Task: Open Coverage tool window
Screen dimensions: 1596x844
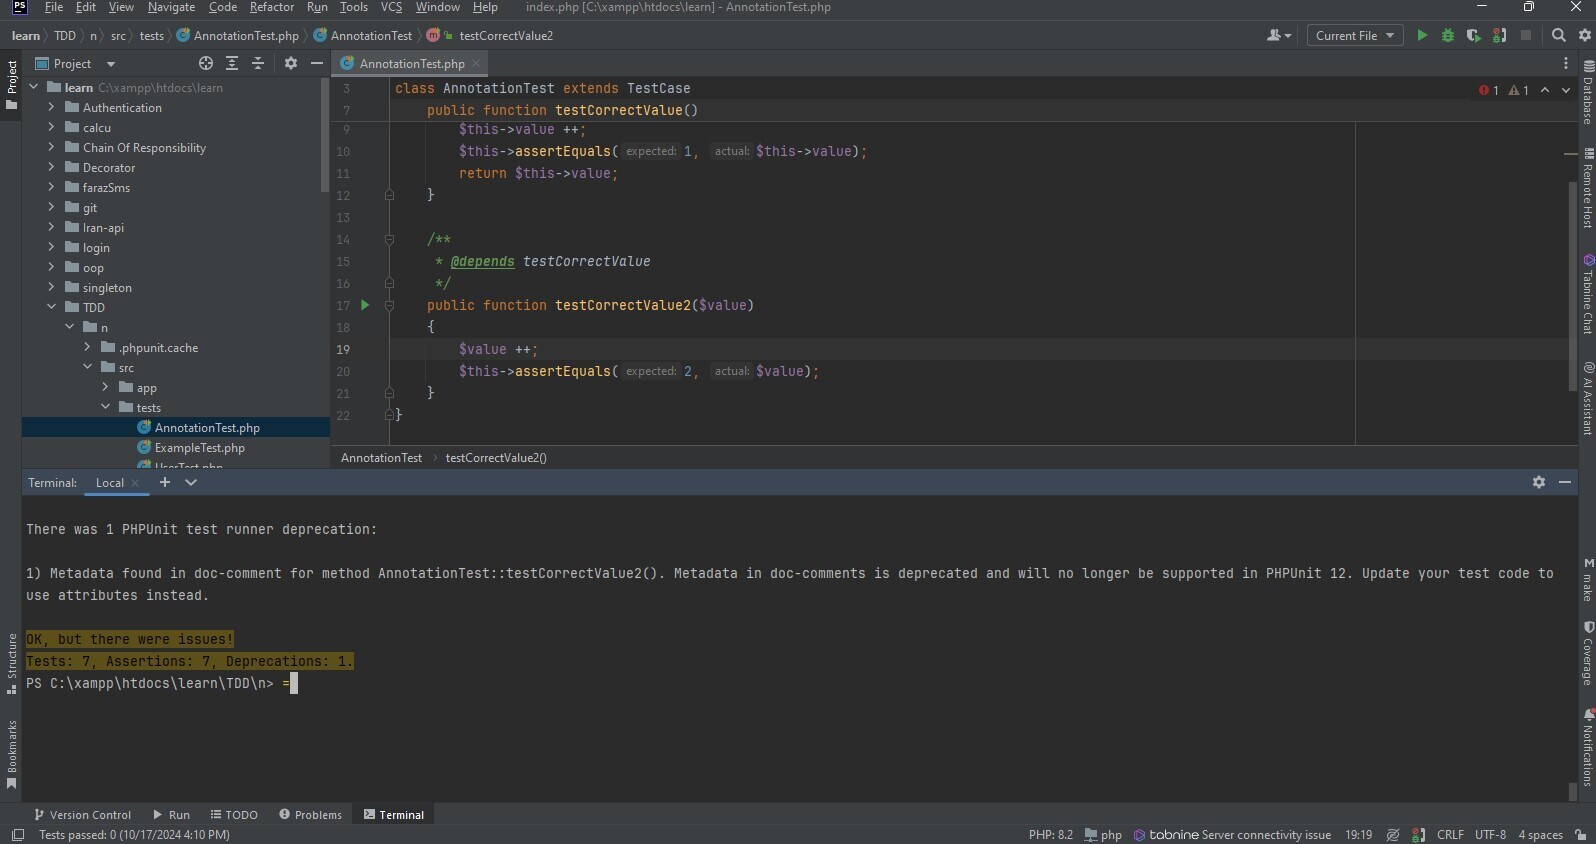Action: (1587, 654)
